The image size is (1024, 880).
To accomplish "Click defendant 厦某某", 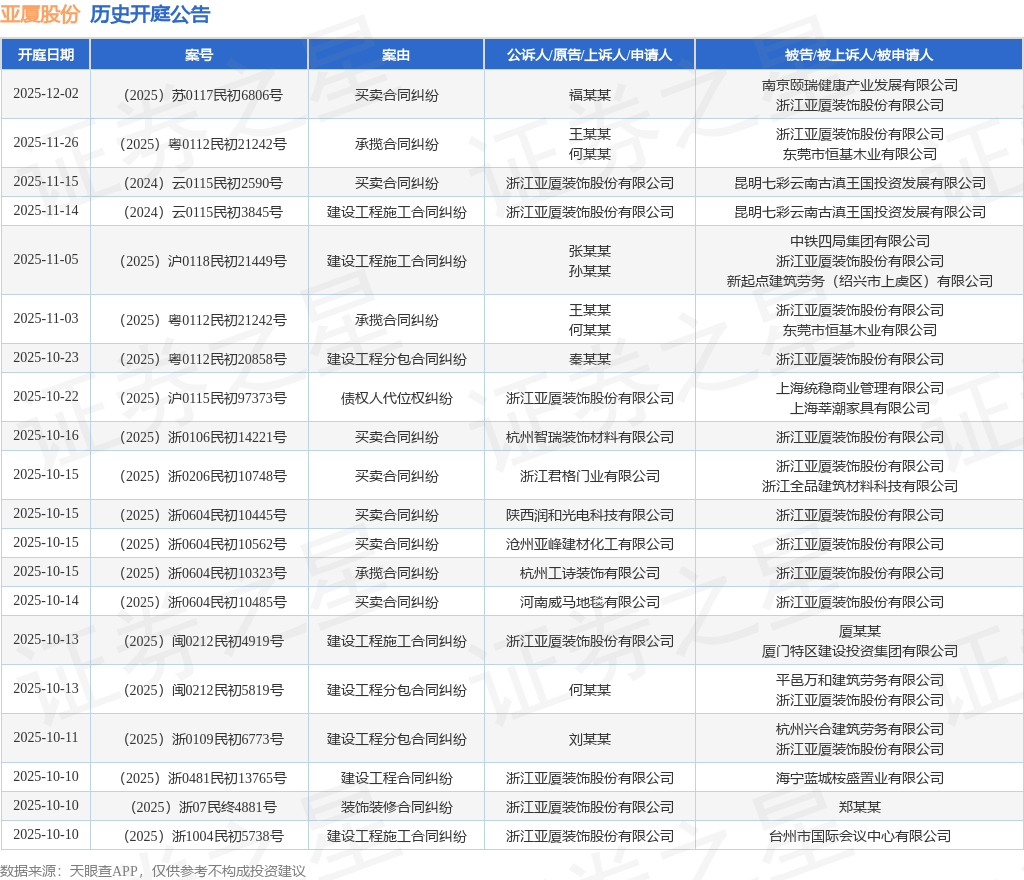I will pos(859,631).
